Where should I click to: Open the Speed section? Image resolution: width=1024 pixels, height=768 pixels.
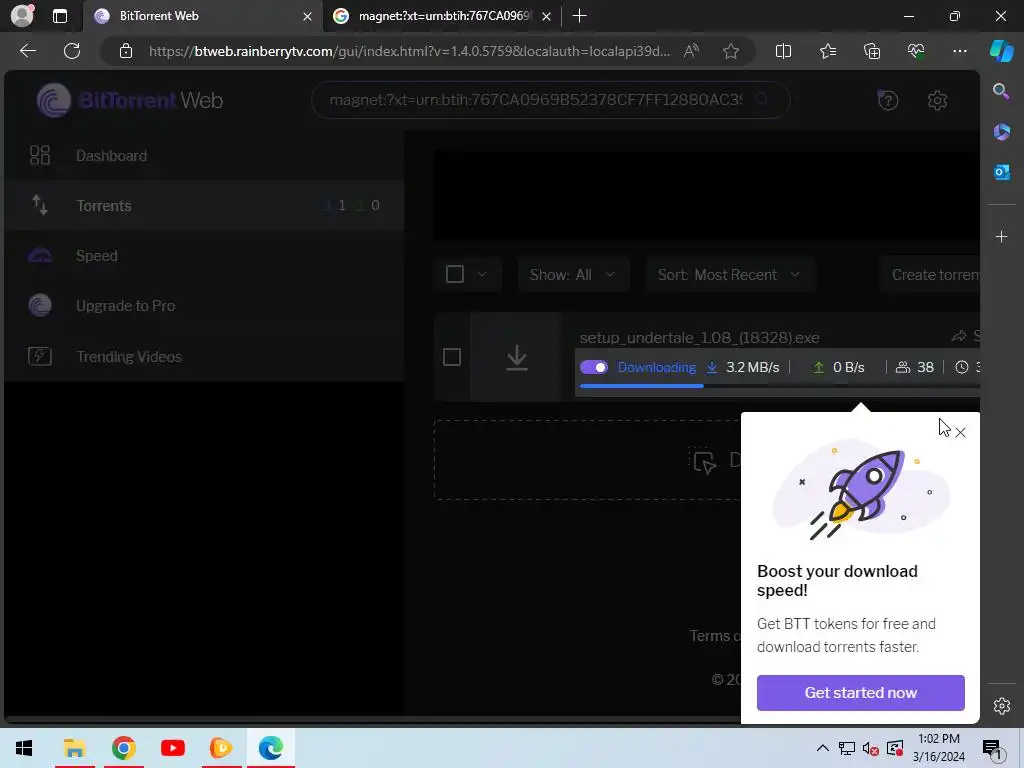pyautogui.click(x=204, y=256)
